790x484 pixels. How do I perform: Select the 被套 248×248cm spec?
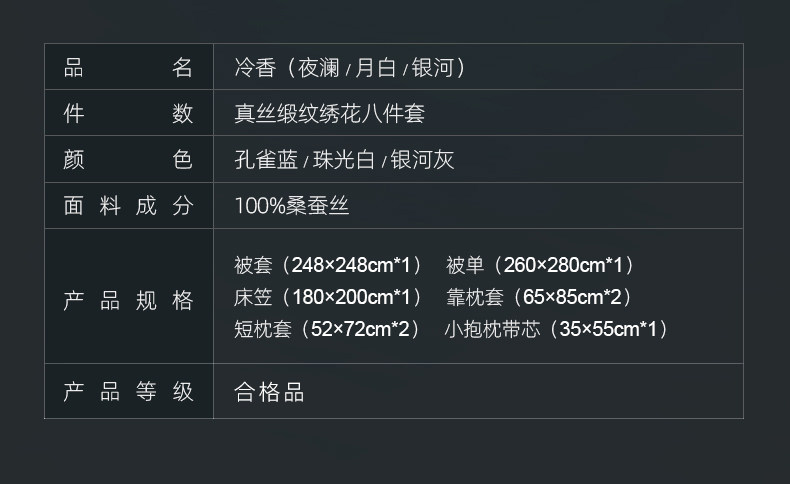pyautogui.click(x=329, y=265)
